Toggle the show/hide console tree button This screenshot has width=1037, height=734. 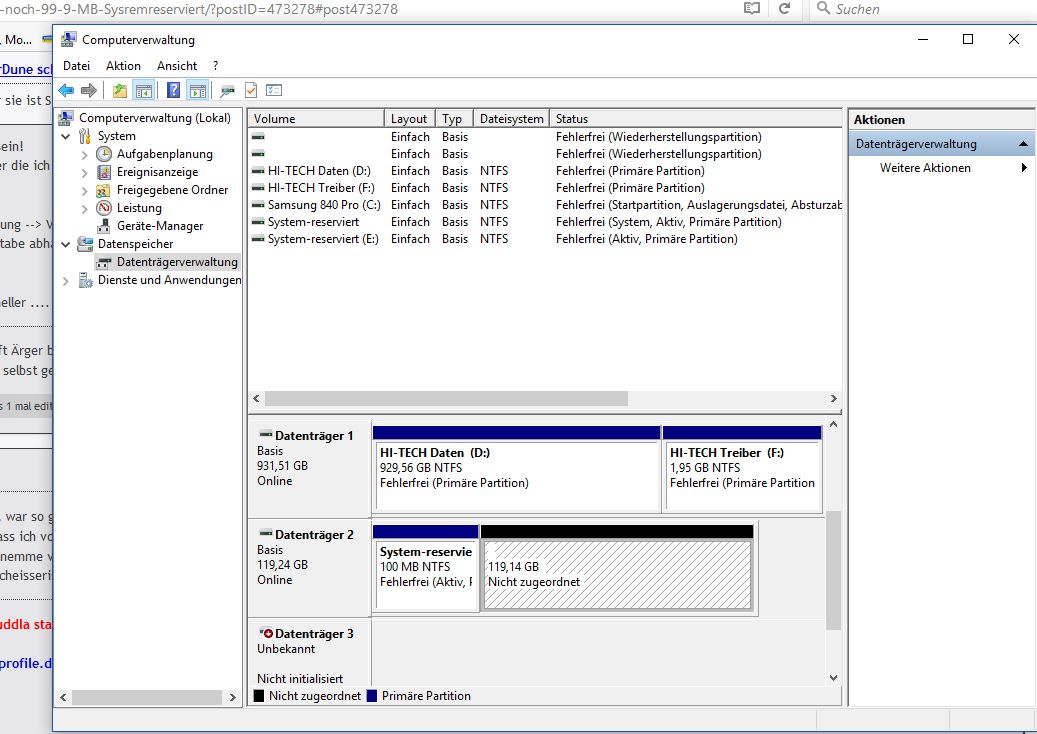pos(144,91)
